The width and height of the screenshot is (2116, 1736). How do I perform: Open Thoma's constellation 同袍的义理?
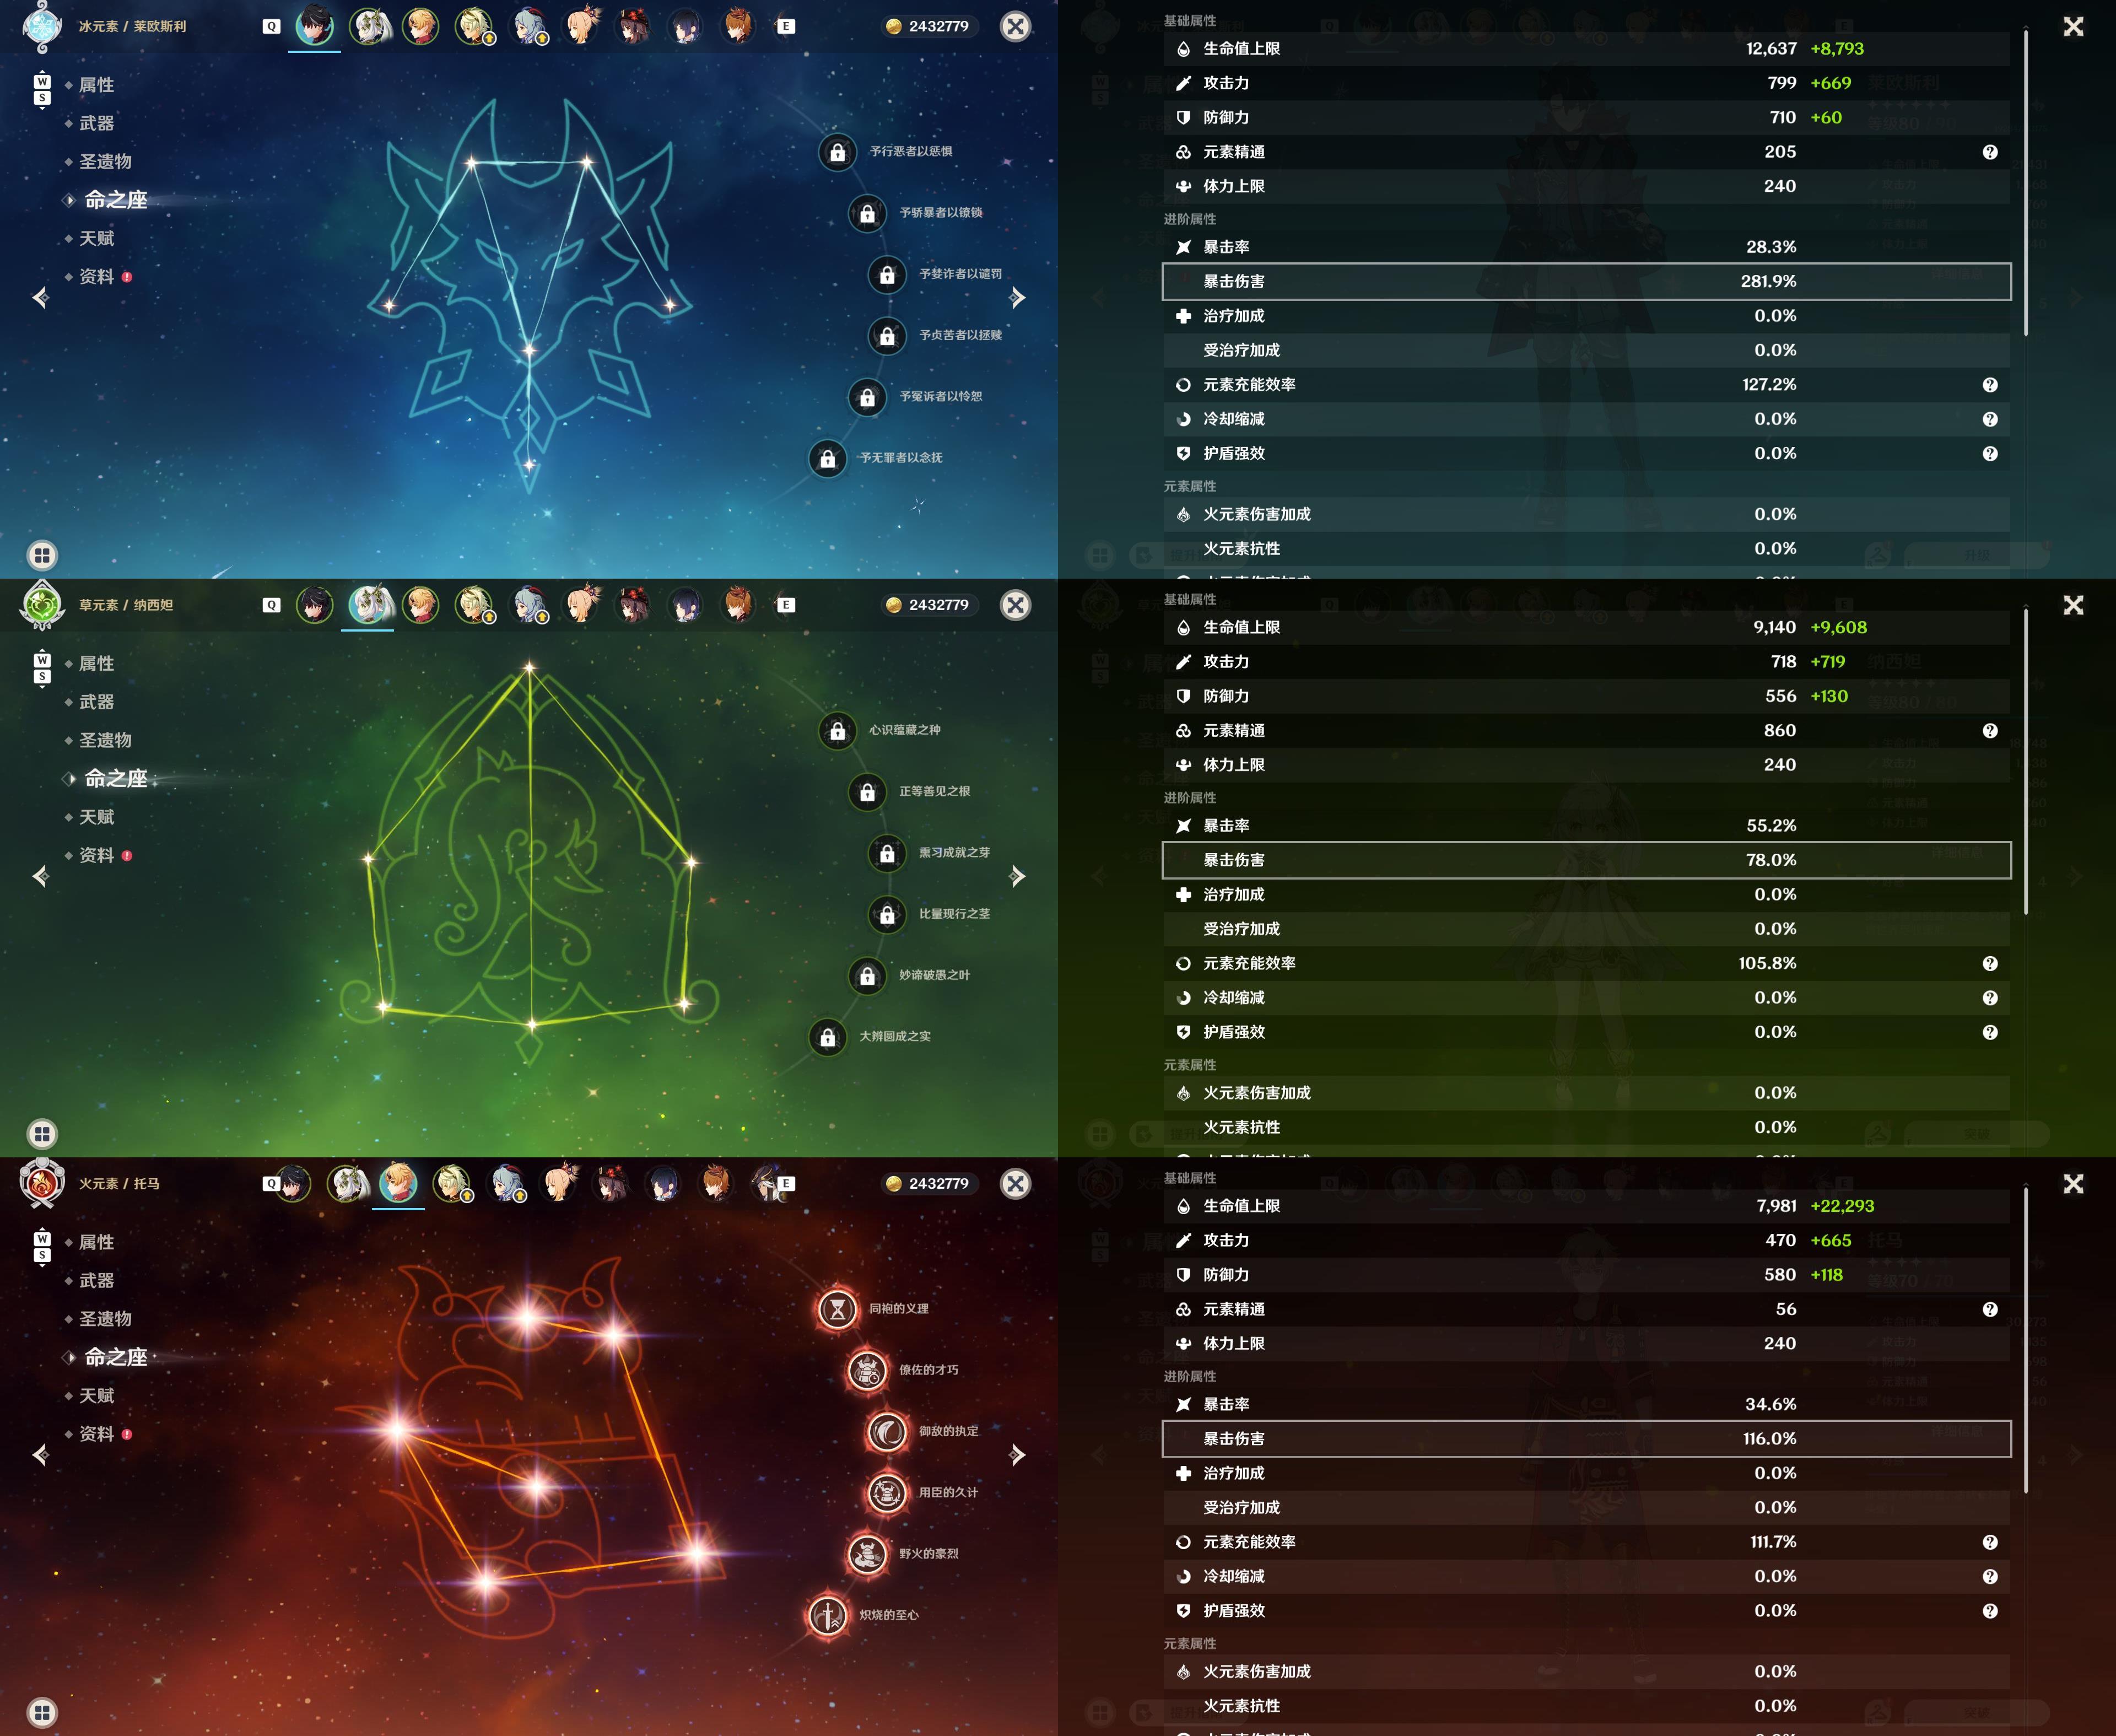pos(837,1309)
